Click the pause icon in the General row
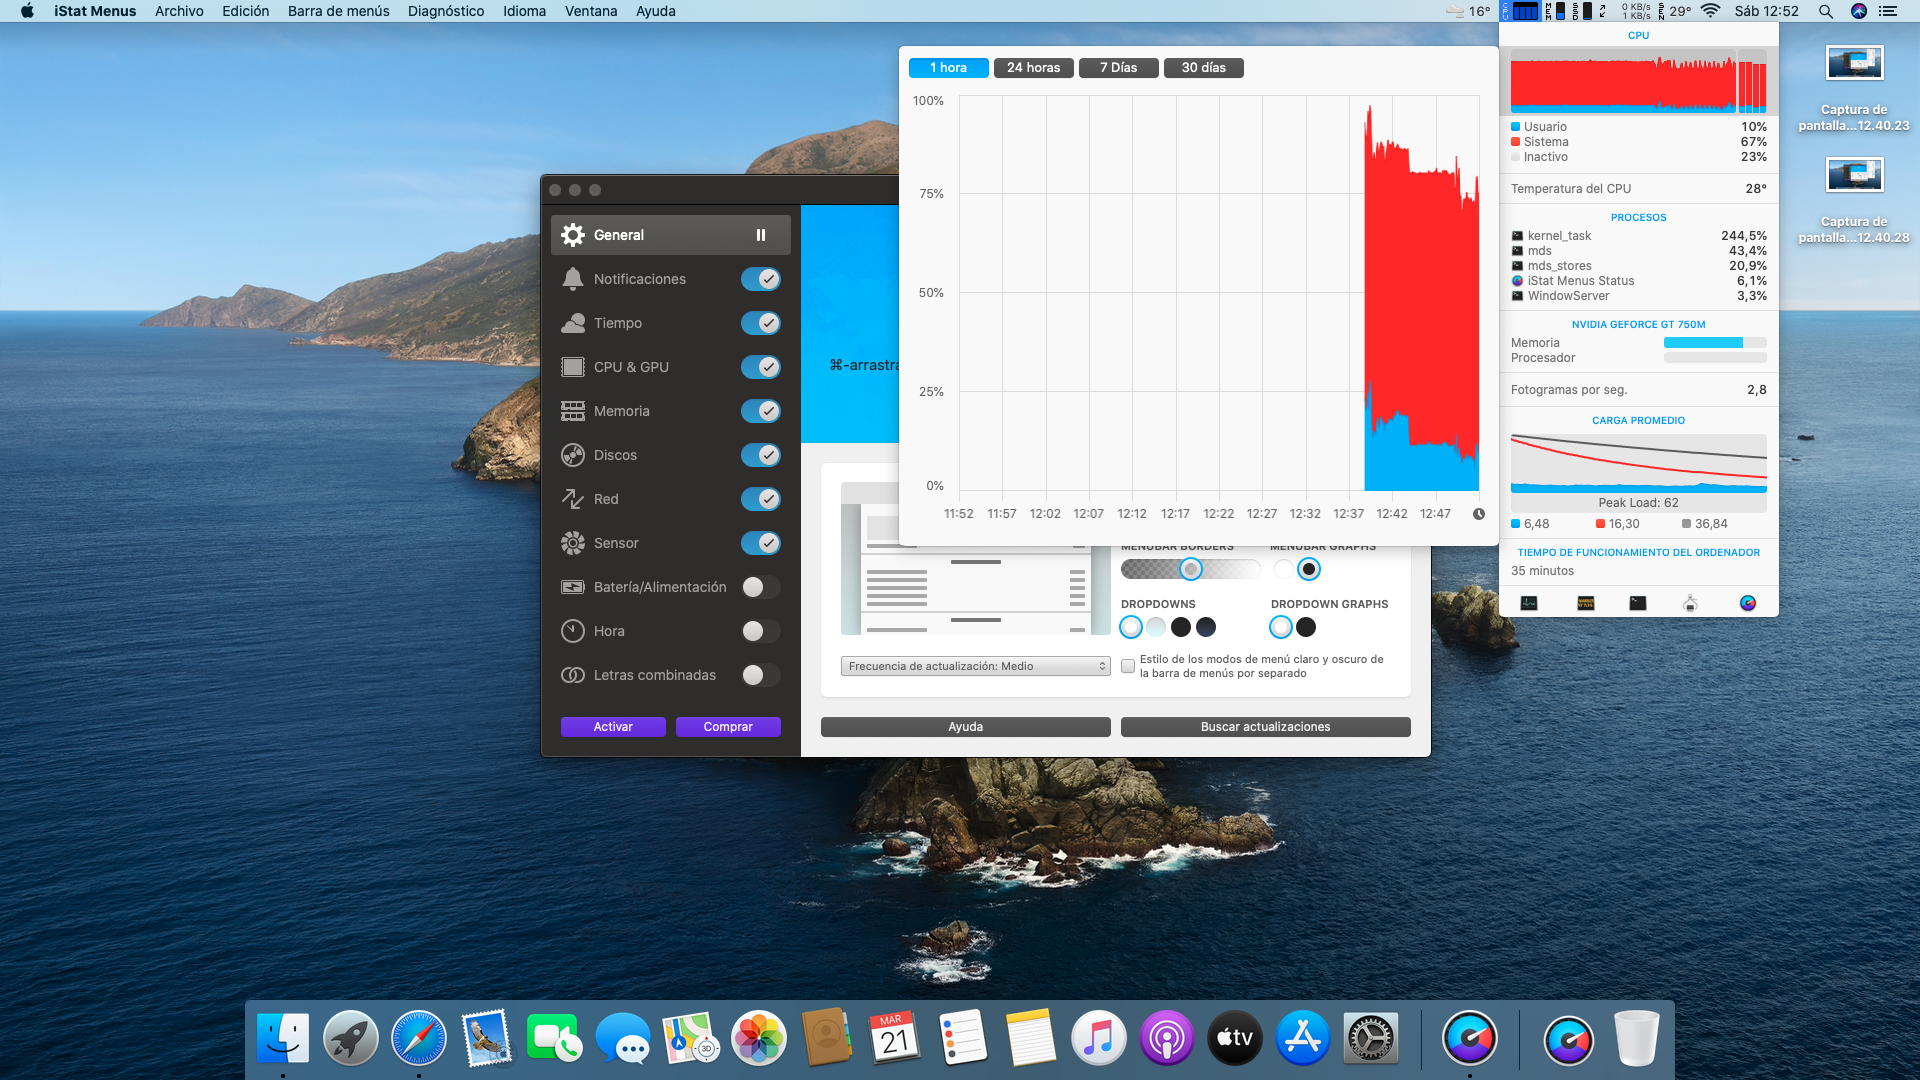Screen dimensions: 1920x1080 (761, 235)
